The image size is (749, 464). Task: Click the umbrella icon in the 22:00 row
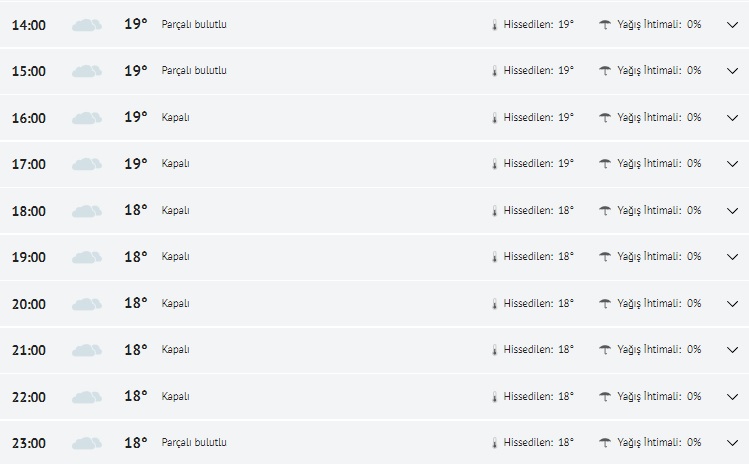pos(605,396)
